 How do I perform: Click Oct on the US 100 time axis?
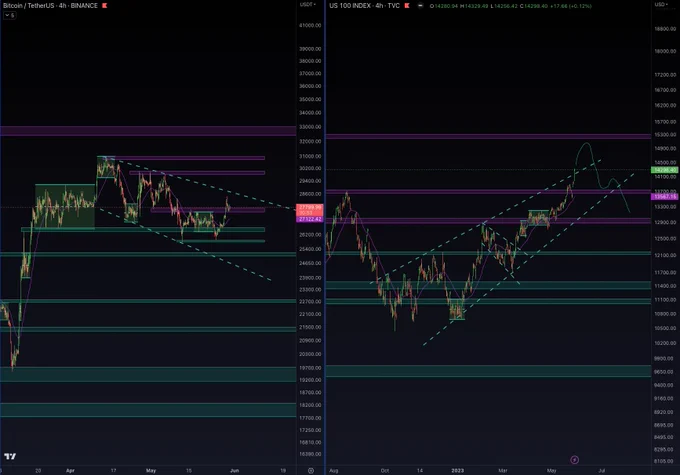[x=385, y=471]
